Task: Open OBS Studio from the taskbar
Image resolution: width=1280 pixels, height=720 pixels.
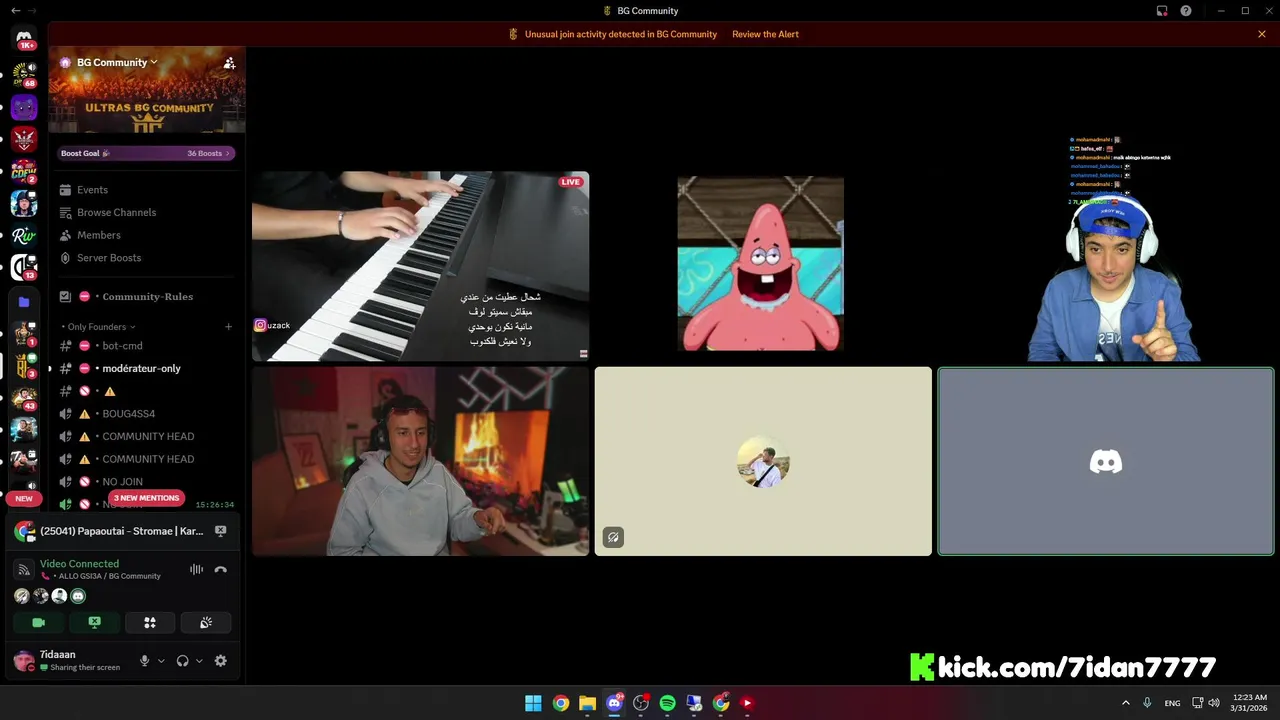Action: pos(641,703)
